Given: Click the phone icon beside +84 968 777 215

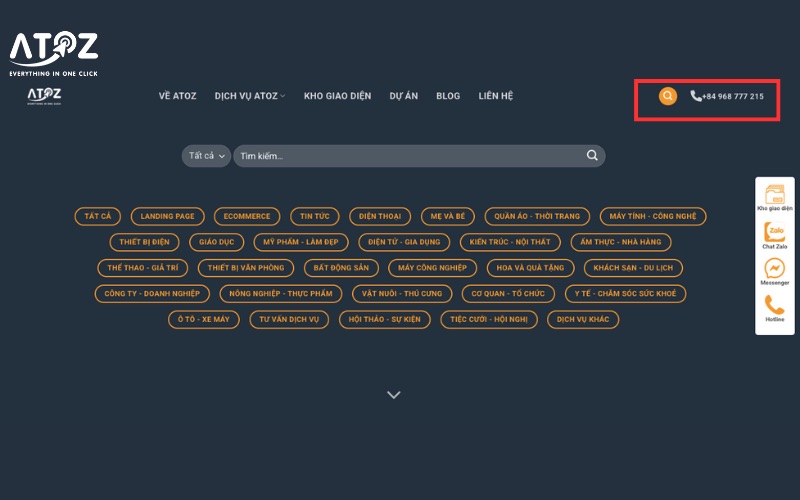Looking at the screenshot, I should (695, 96).
